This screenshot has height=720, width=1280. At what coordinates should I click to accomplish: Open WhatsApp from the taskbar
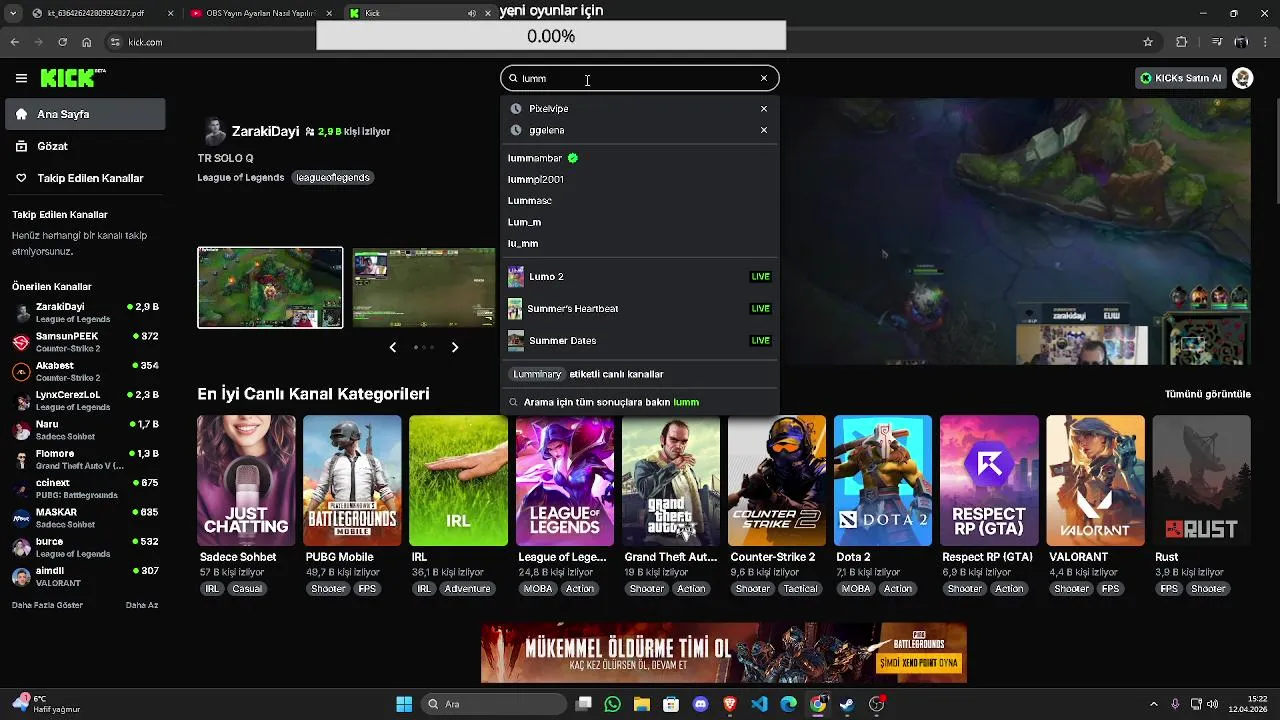613,704
